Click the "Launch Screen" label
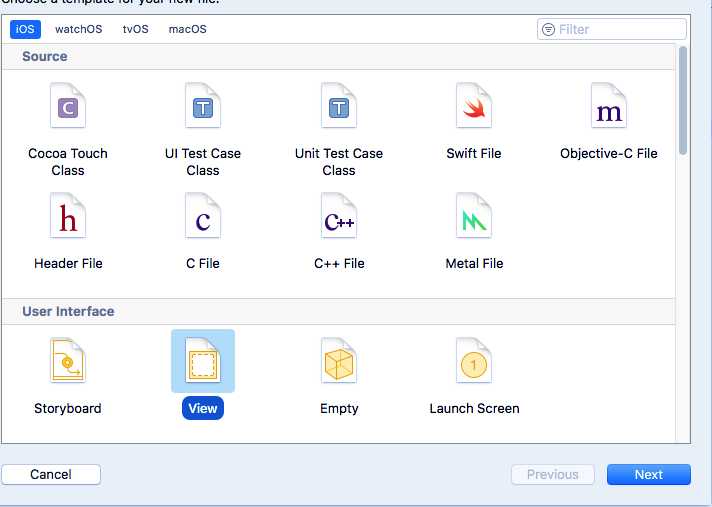This screenshot has width=712, height=507. [474, 409]
